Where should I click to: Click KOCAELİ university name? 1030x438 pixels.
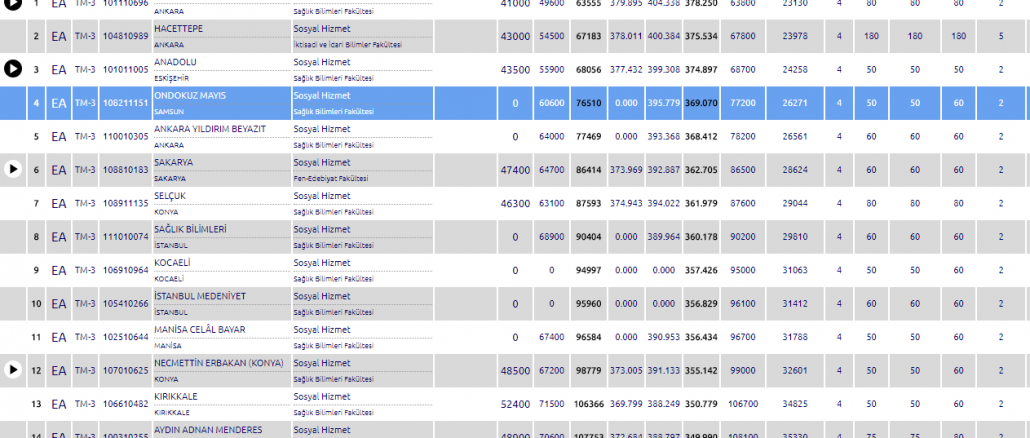pyautogui.click(x=172, y=263)
